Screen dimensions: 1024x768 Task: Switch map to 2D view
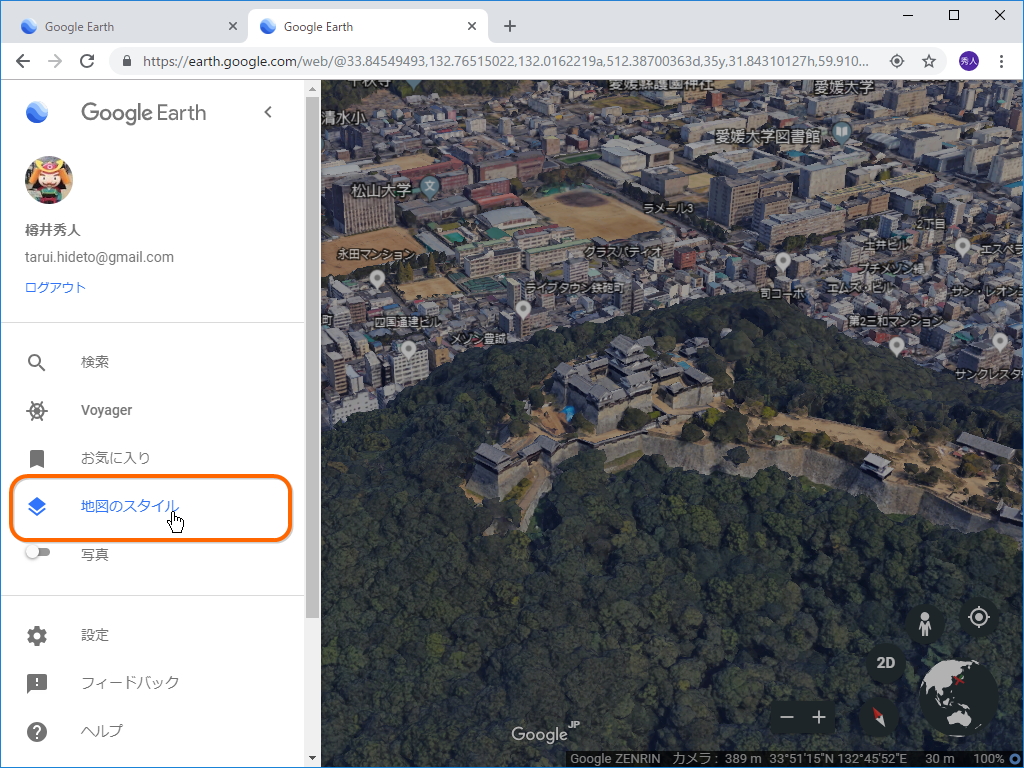886,663
